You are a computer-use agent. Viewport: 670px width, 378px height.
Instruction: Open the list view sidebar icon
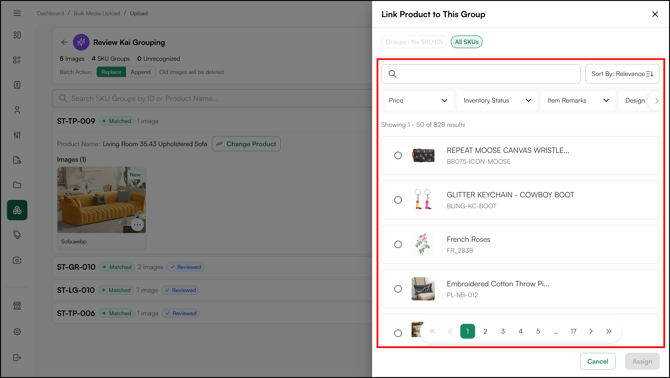(x=17, y=60)
